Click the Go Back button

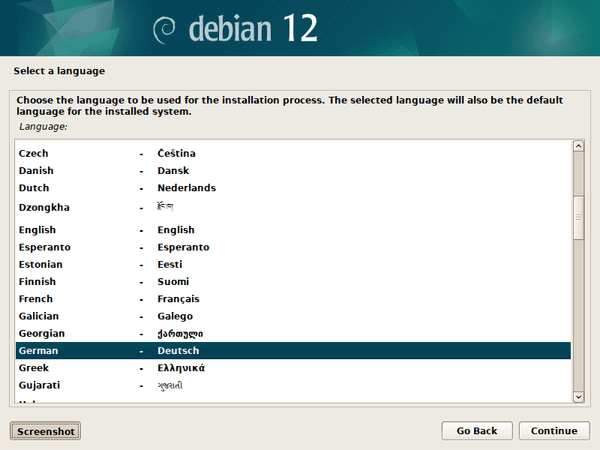pyautogui.click(x=477, y=431)
